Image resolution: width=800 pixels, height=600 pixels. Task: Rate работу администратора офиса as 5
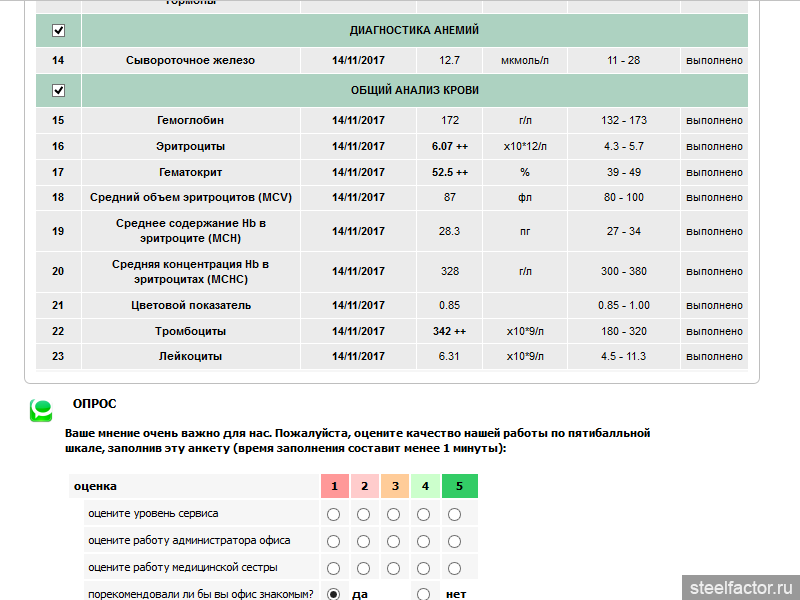click(454, 541)
